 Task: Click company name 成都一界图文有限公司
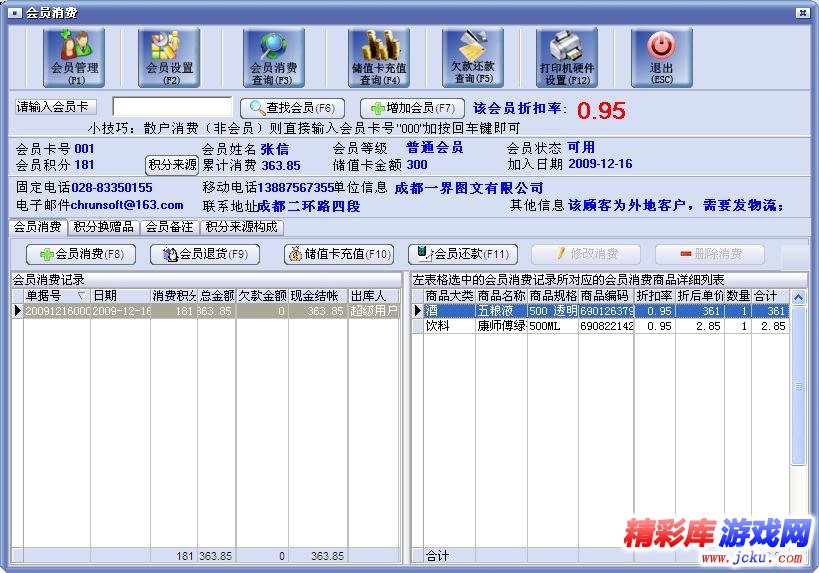(x=469, y=188)
